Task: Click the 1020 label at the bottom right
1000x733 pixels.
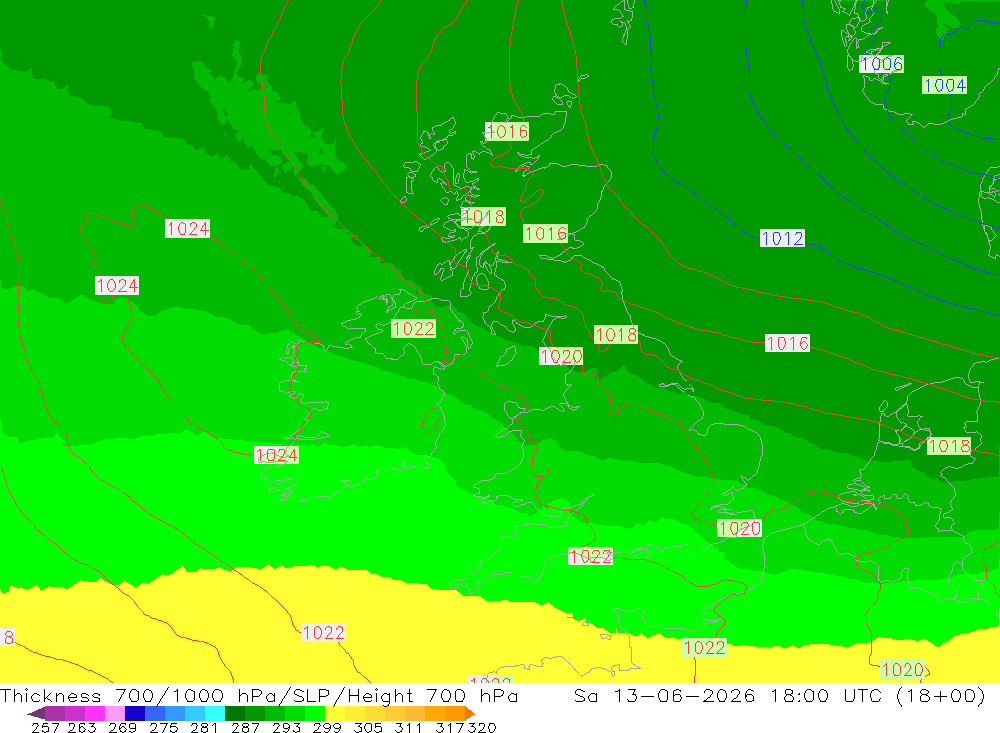Action: pos(902,669)
